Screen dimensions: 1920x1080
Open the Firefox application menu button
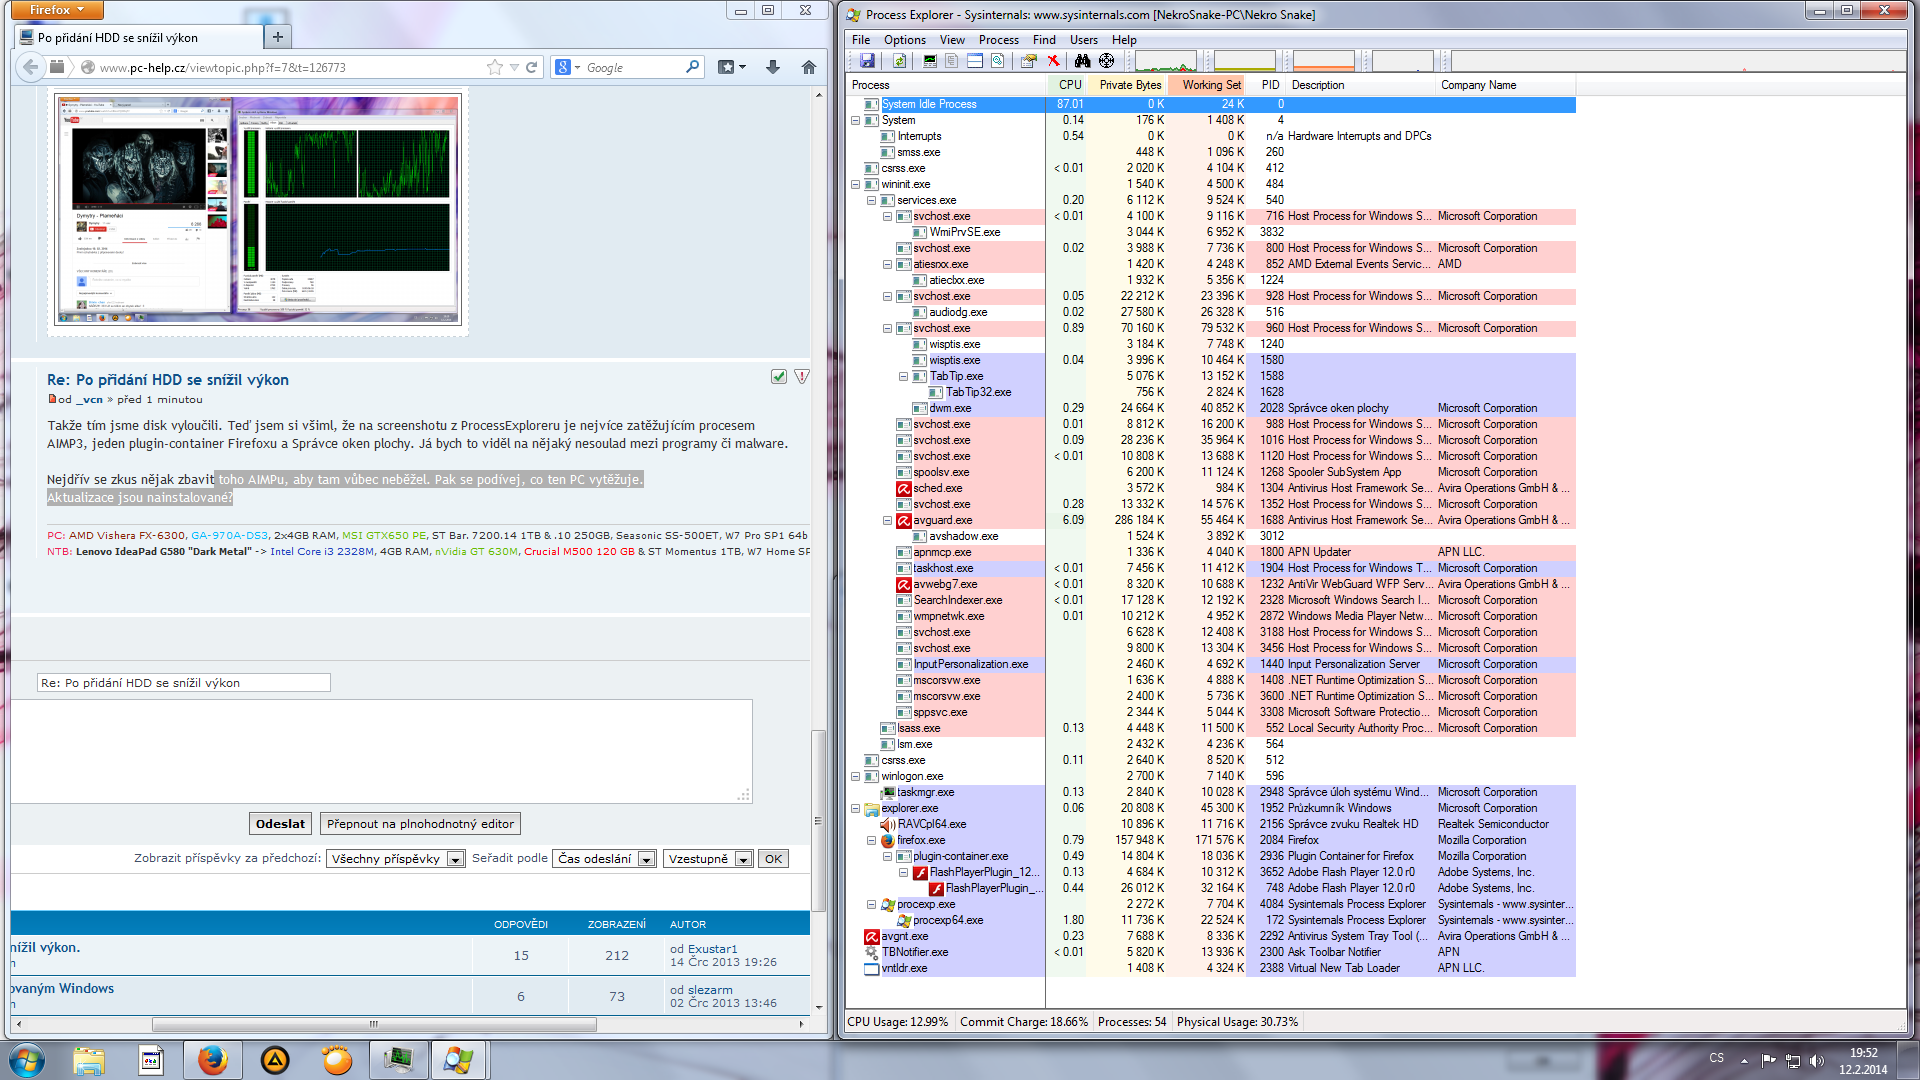click(x=58, y=10)
